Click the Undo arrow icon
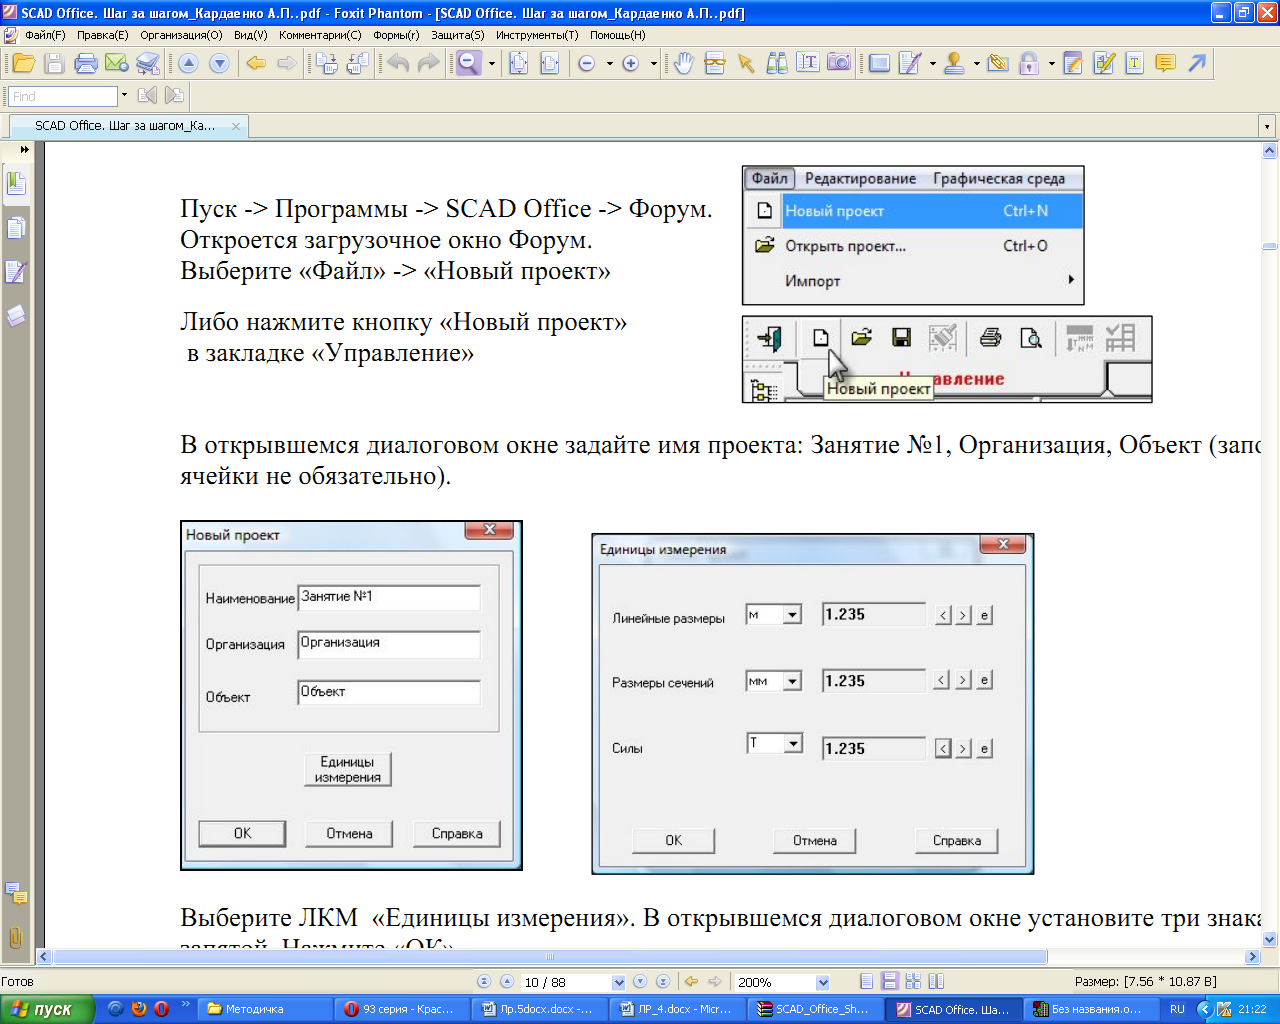The image size is (1280, 1024). tap(398, 63)
